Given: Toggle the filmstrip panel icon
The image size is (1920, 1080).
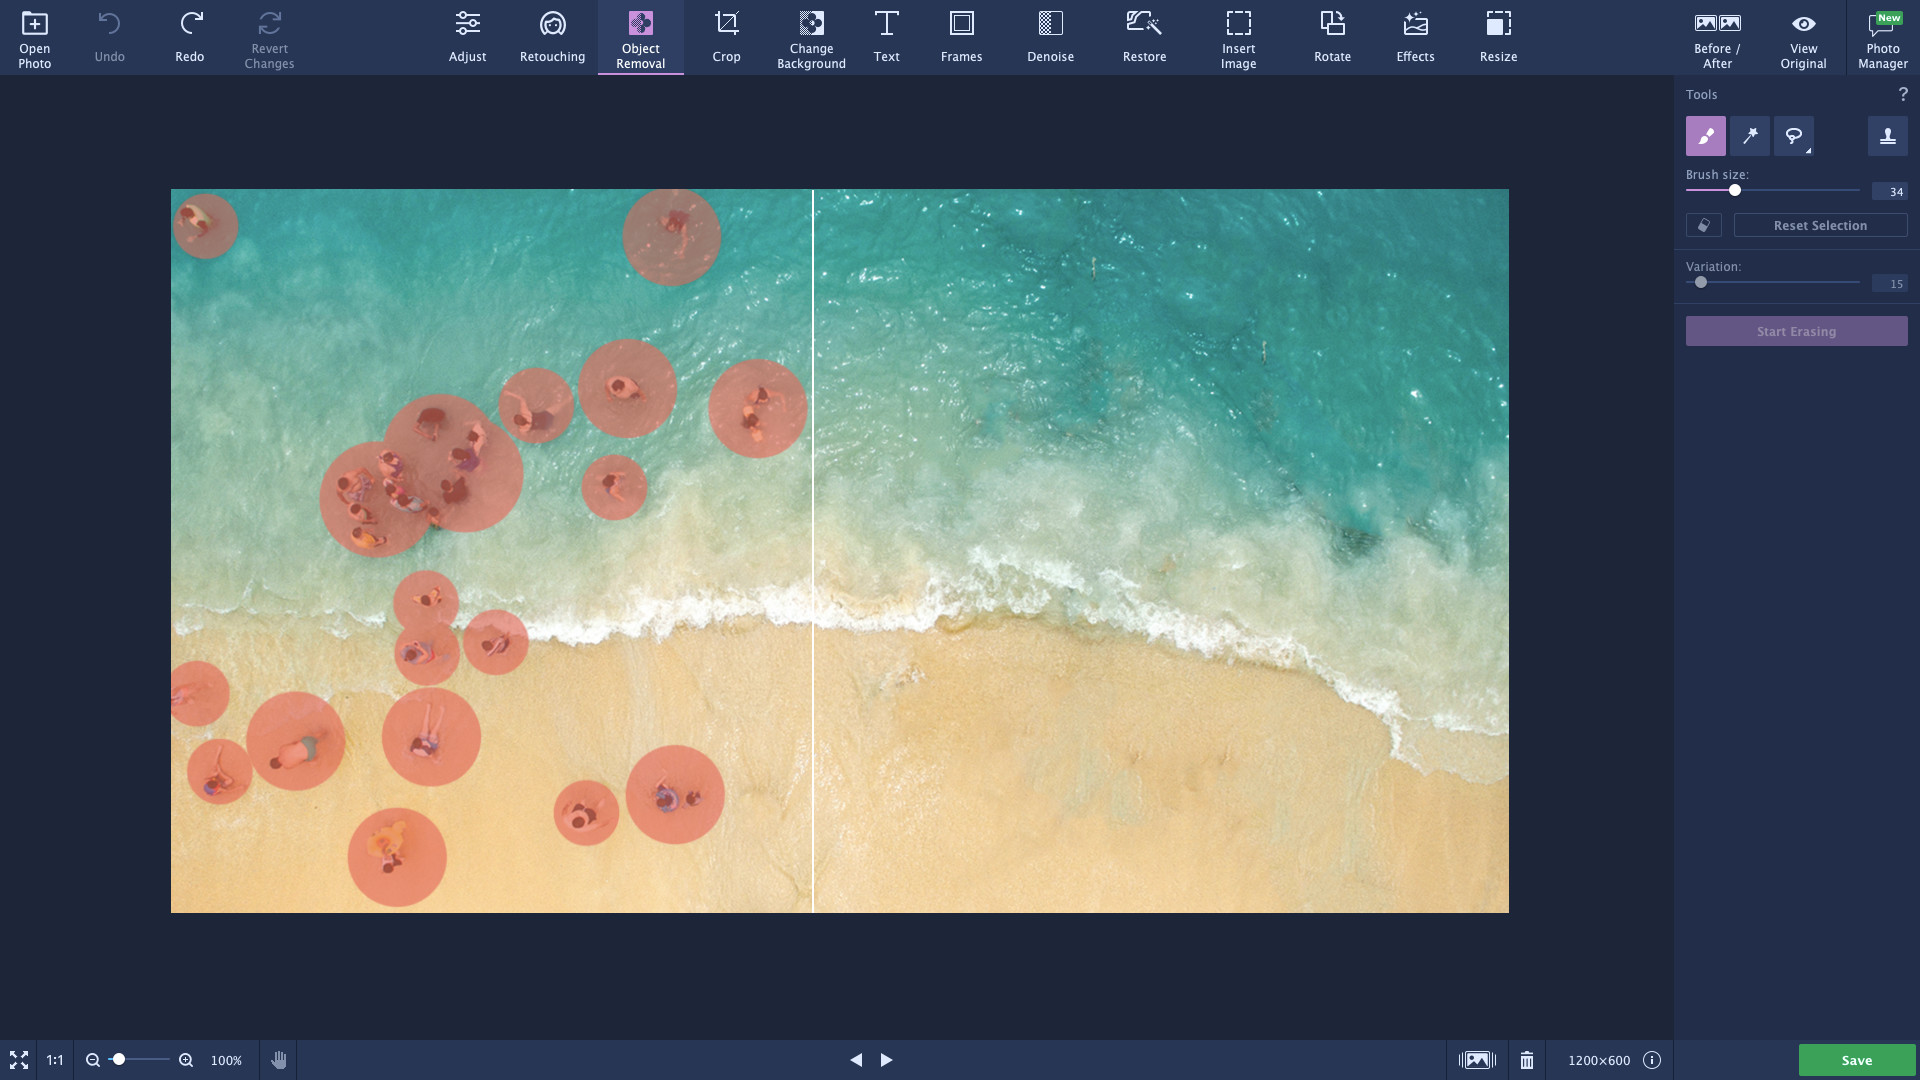Looking at the screenshot, I should tap(1477, 1060).
